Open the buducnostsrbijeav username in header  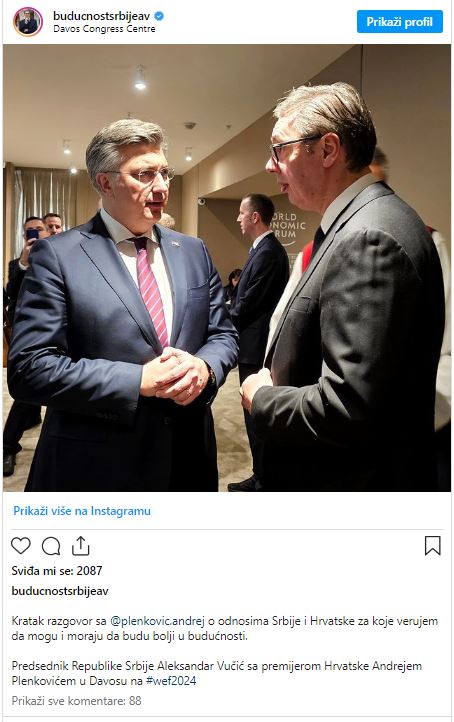[x=101, y=16]
